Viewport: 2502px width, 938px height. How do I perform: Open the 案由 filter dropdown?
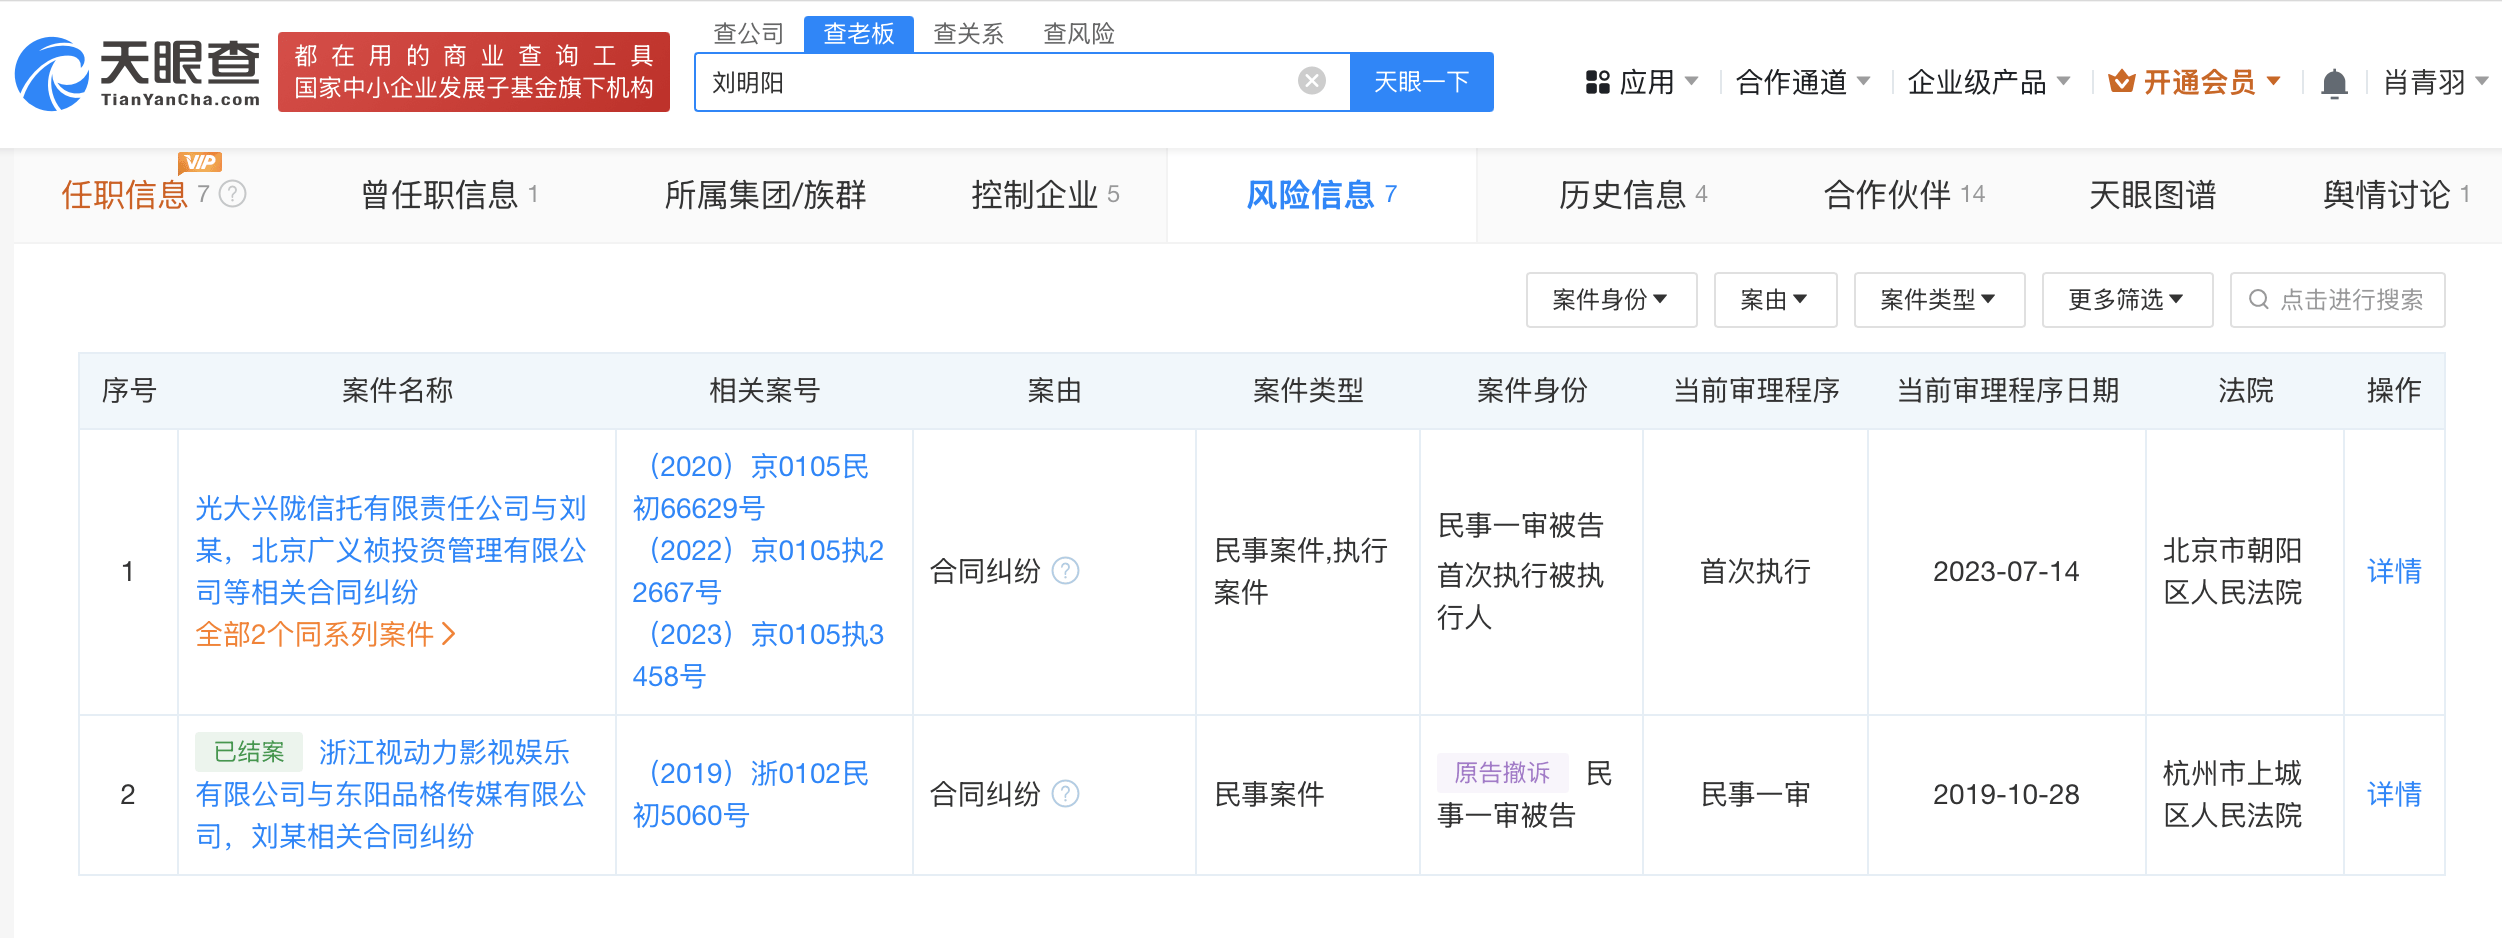1775,300
